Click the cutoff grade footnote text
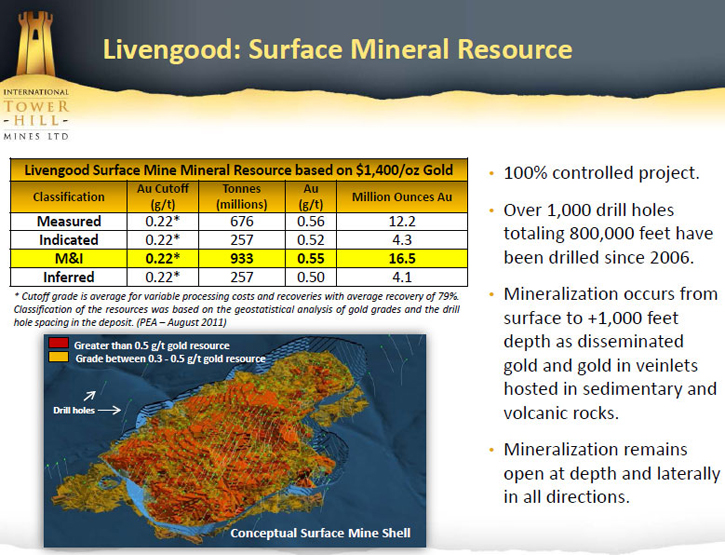 pos(236,309)
